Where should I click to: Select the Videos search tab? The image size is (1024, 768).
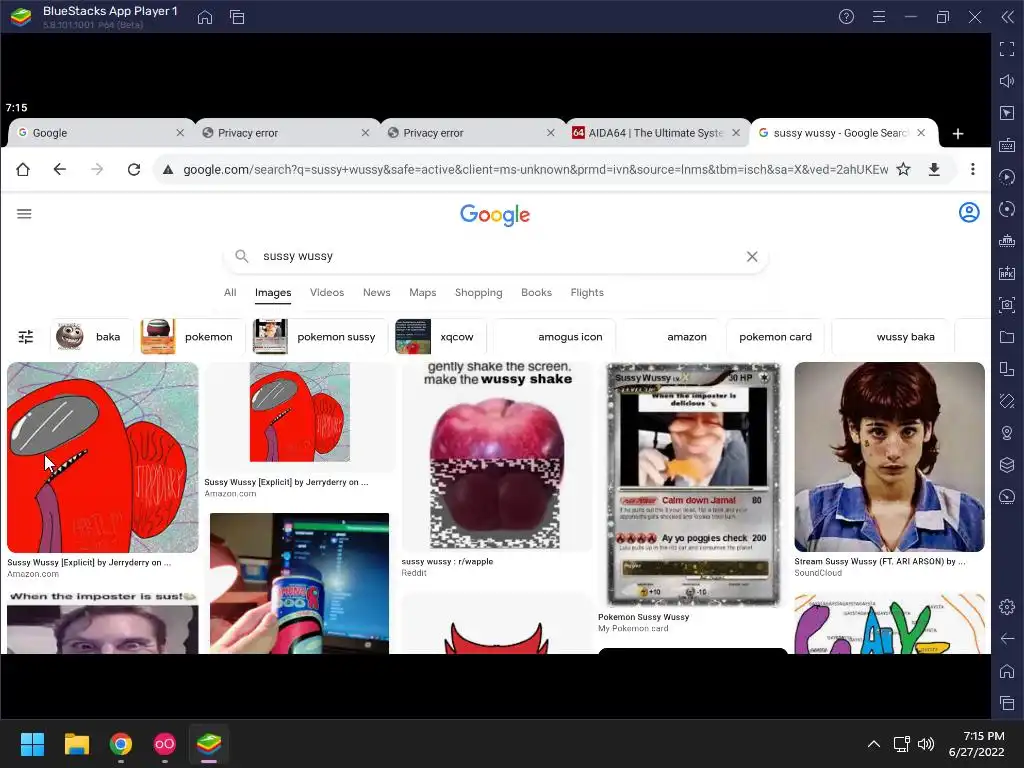327,293
